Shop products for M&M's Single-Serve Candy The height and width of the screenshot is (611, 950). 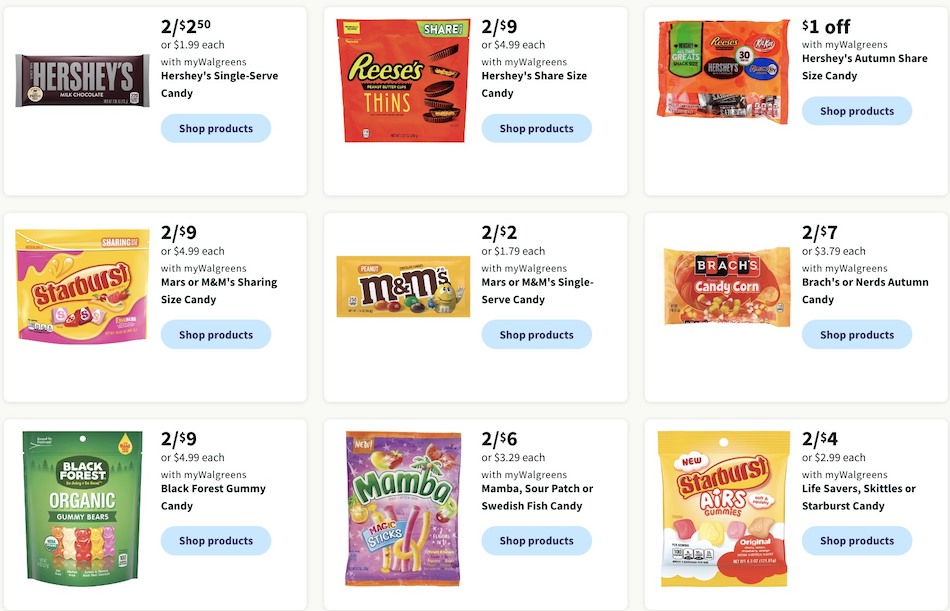(536, 335)
